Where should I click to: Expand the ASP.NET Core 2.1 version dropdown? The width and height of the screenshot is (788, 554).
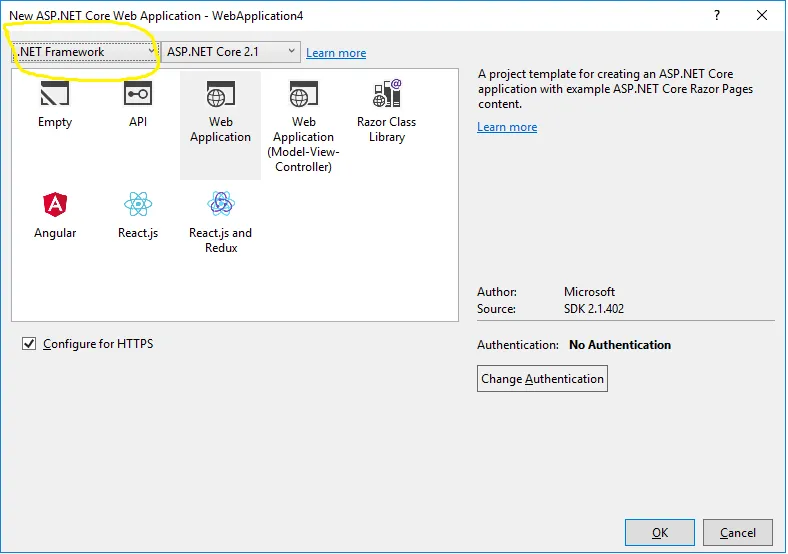coord(231,52)
